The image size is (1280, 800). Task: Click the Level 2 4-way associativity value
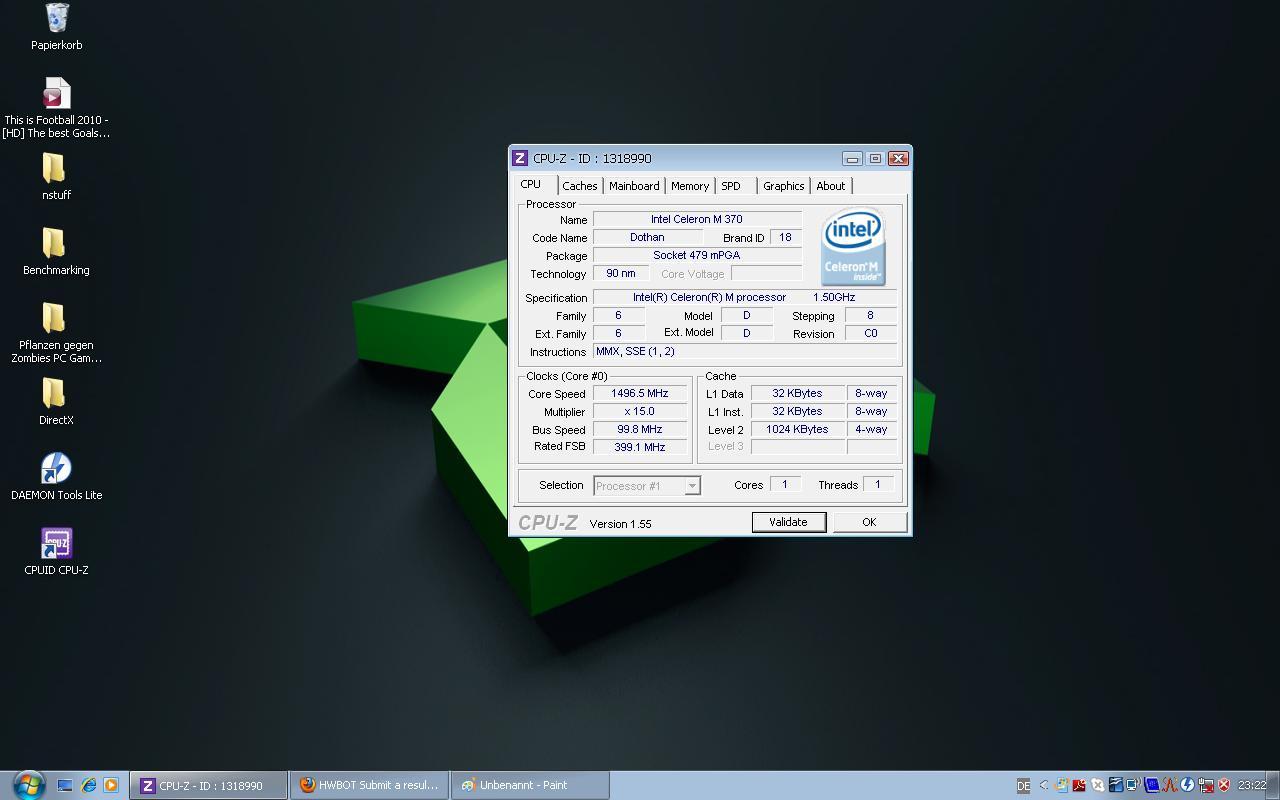click(x=871, y=429)
